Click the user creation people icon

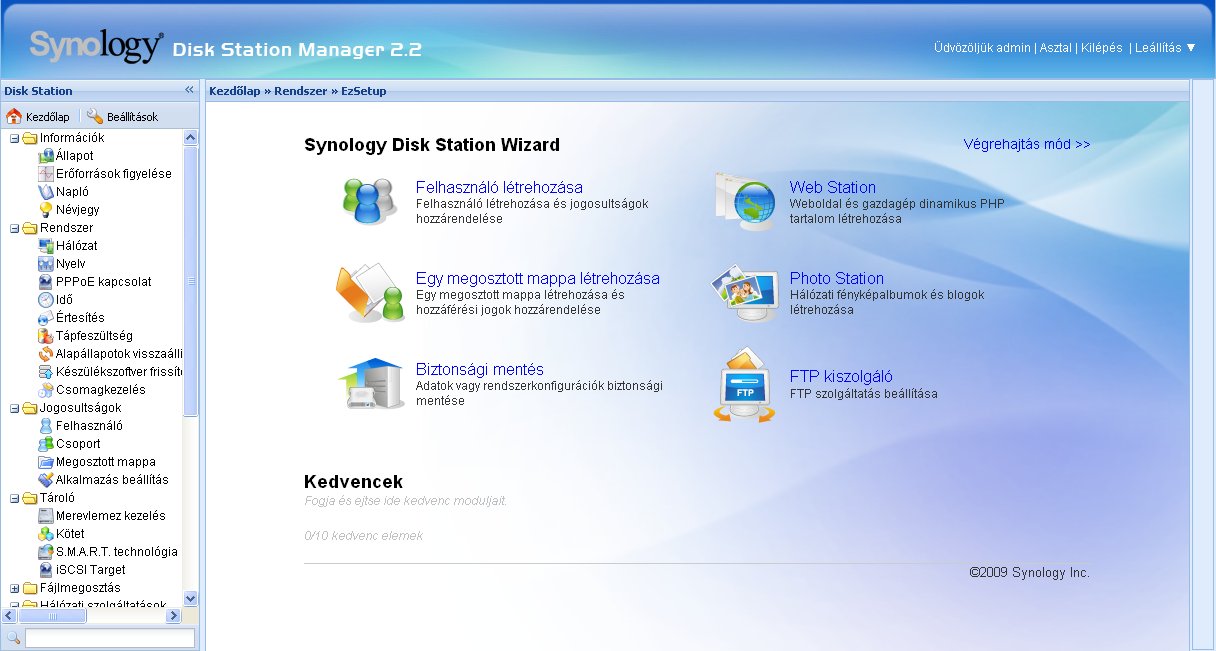pyautogui.click(x=371, y=201)
